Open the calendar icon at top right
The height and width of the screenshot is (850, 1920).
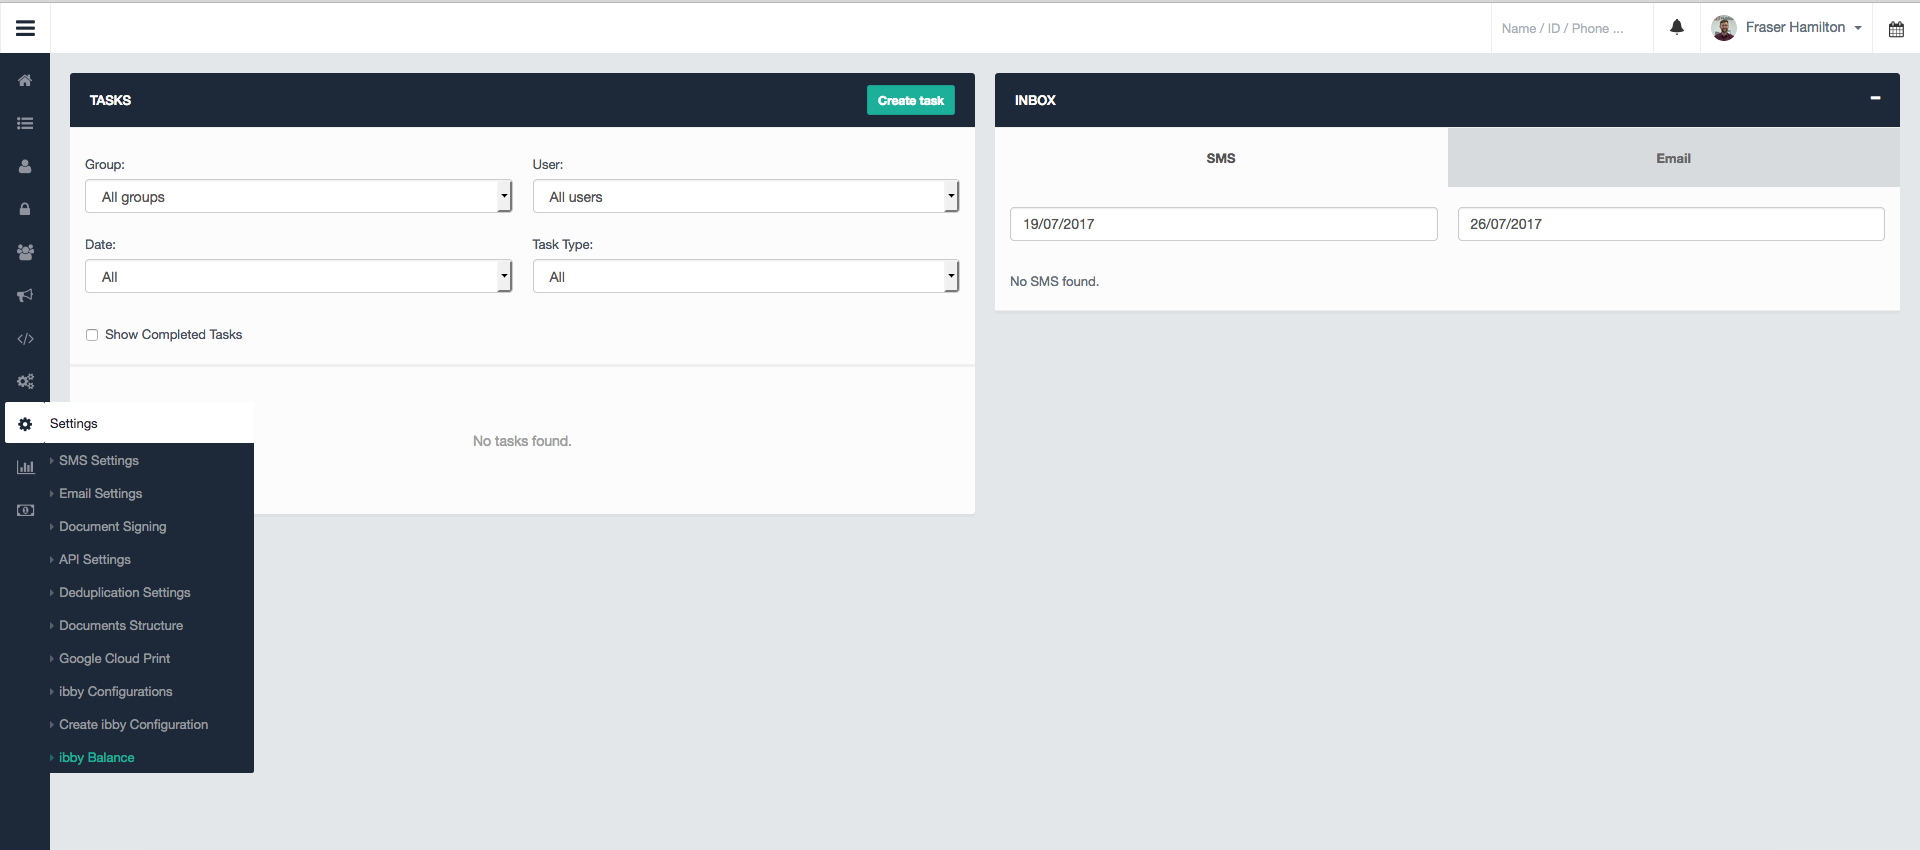tap(1895, 29)
